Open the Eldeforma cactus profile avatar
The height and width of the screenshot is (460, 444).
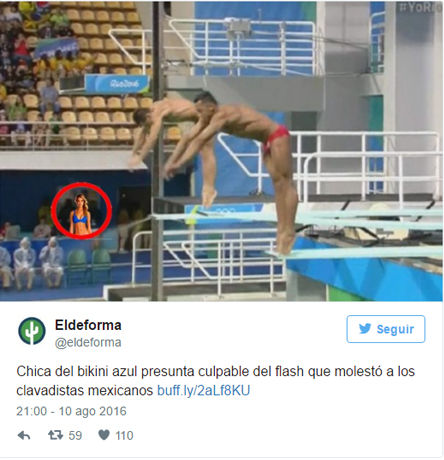[32, 331]
